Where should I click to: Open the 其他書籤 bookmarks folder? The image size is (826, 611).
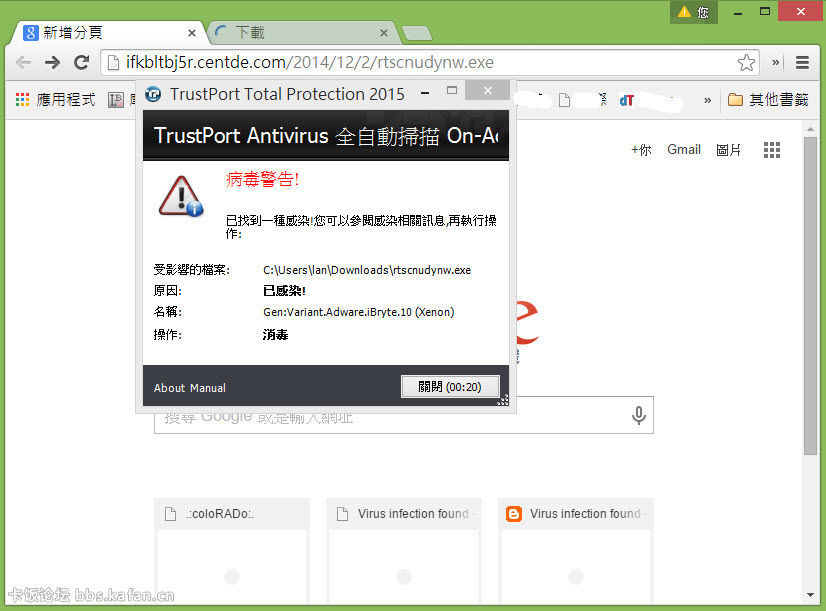coord(768,100)
